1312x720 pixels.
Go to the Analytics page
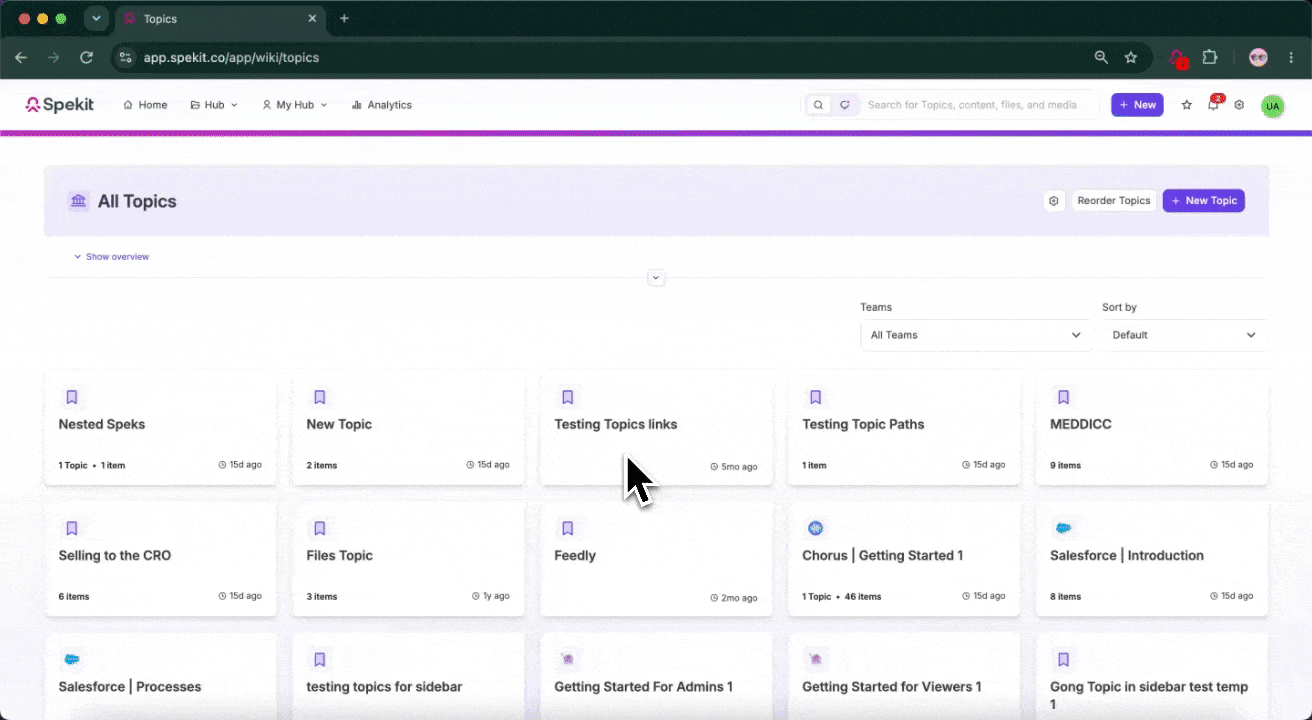click(x=381, y=105)
